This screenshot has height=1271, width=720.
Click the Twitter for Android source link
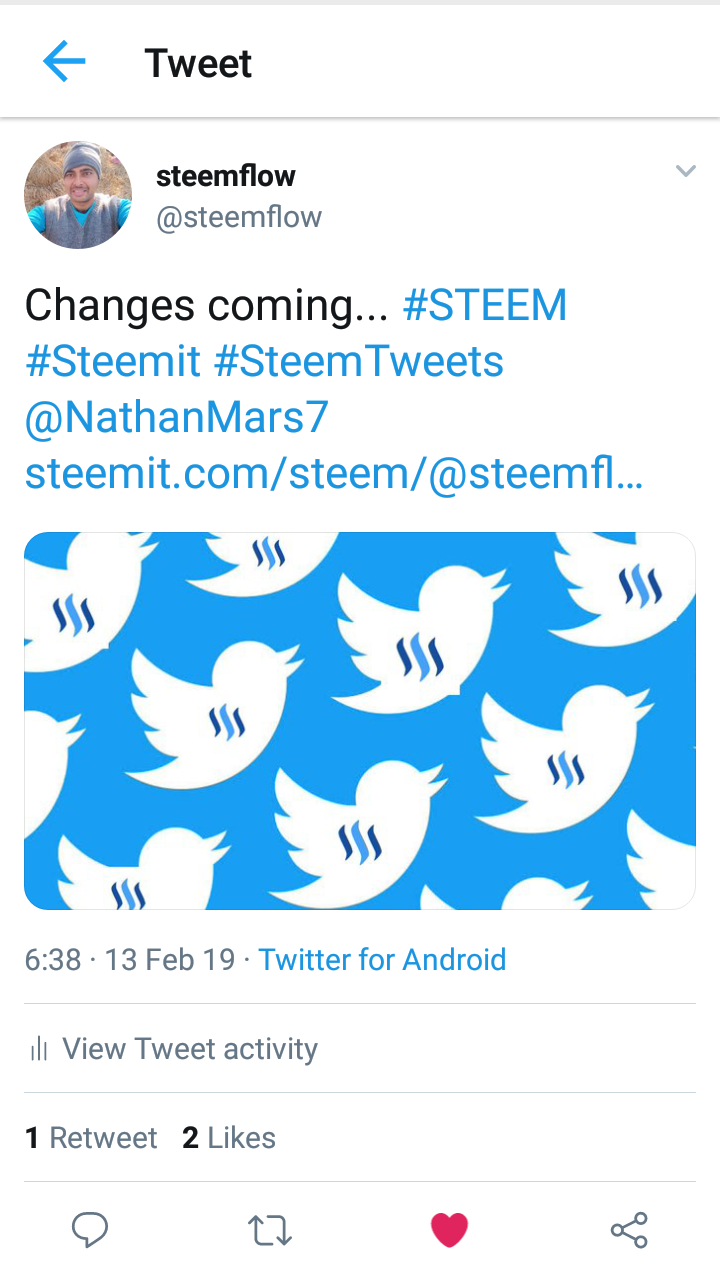click(382, 960)
